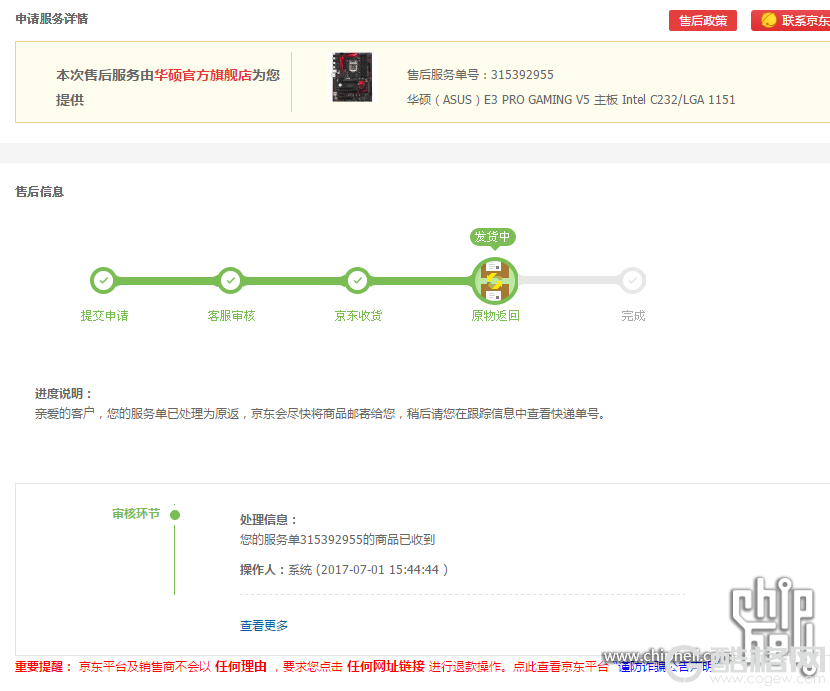Click the greyed 完成 step checkmark icon
This screenshot has width=830, height=691.
[x=633, y=280]
